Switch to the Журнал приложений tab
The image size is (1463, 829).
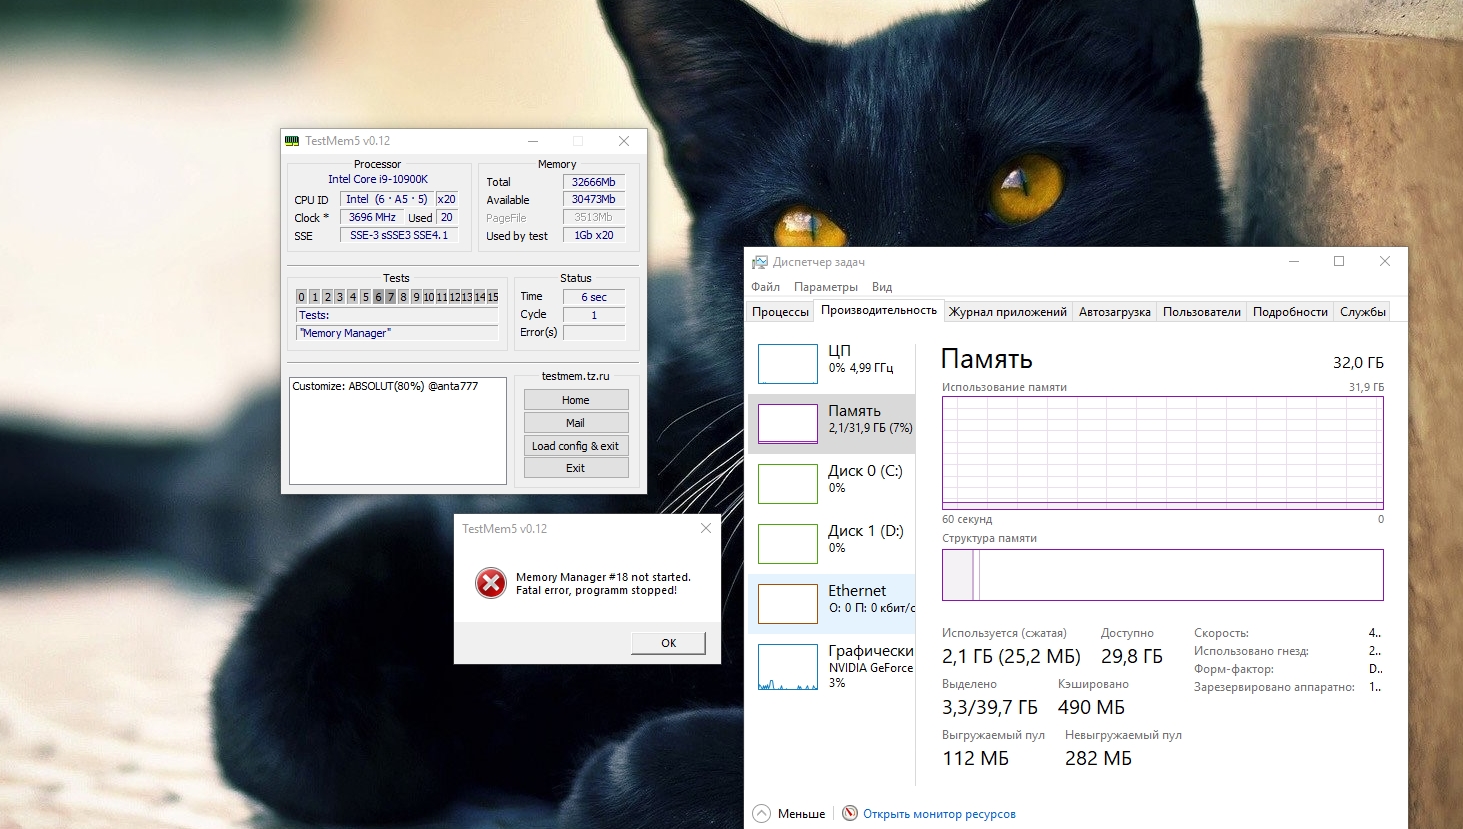1008,312
